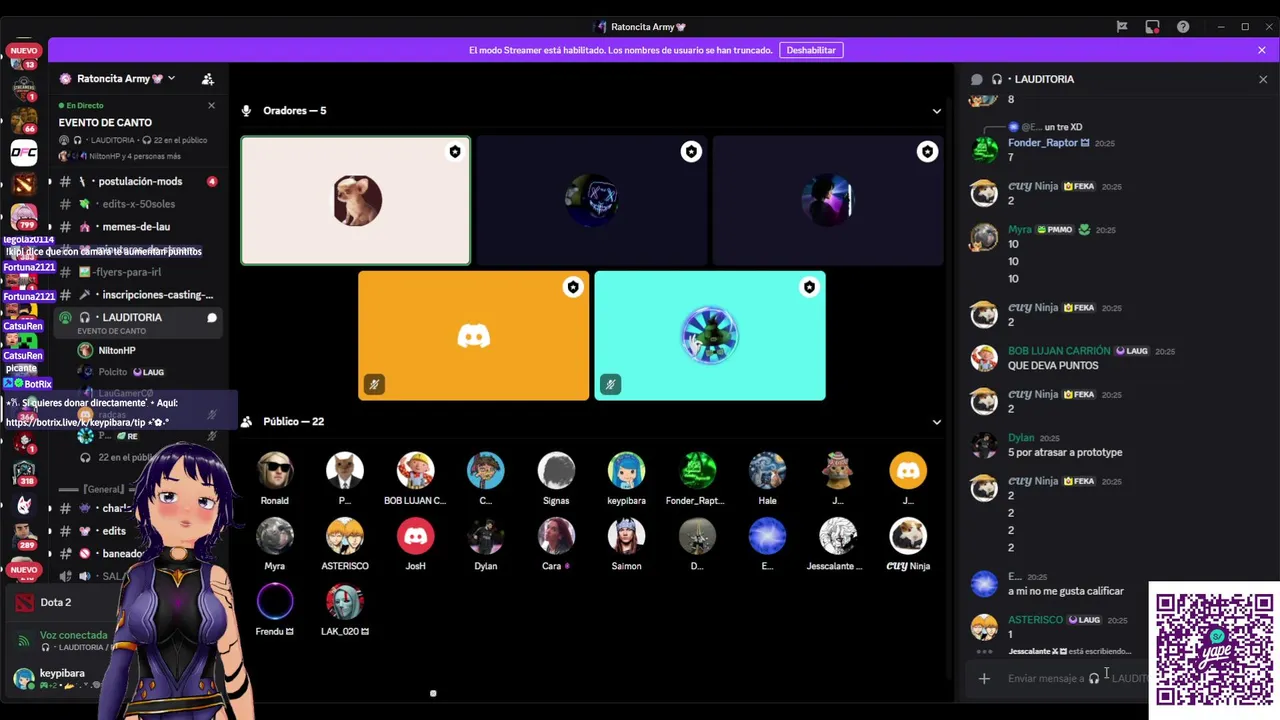Click the Voz conectada status text
The image size is (1280, 720).
[x=73, y=635]
